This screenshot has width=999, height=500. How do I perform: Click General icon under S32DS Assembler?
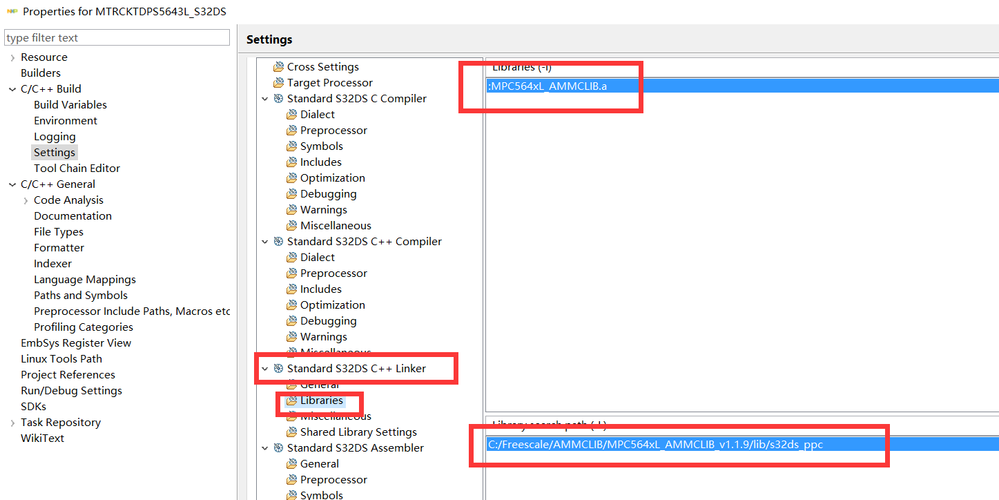tap(291, 464)
